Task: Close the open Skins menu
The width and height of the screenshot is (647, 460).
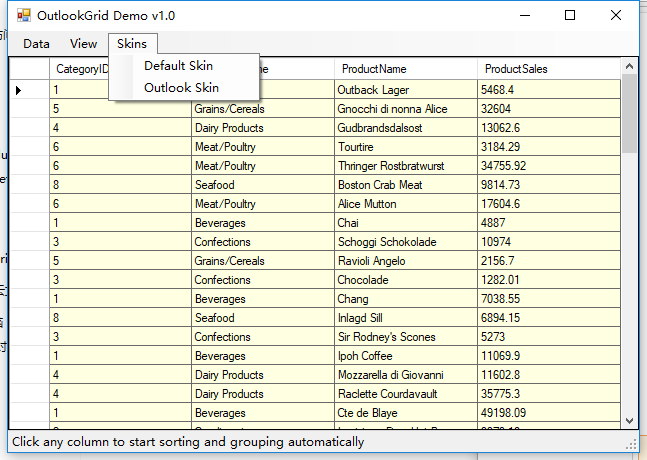Action: pyautogui.click(x=132, y=44)
